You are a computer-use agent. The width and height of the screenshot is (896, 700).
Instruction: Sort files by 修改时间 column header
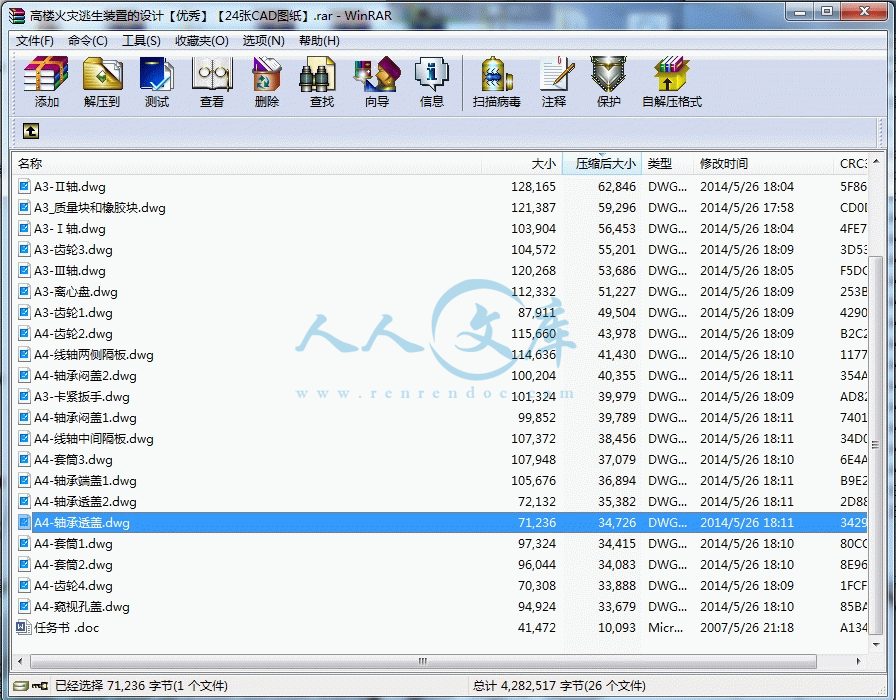click(763, 164)
